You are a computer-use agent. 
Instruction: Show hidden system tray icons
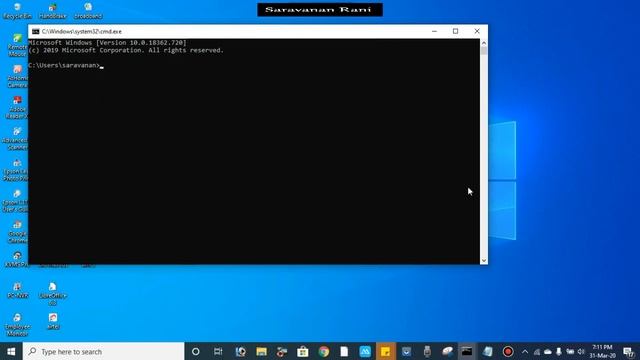pos(525,351)
